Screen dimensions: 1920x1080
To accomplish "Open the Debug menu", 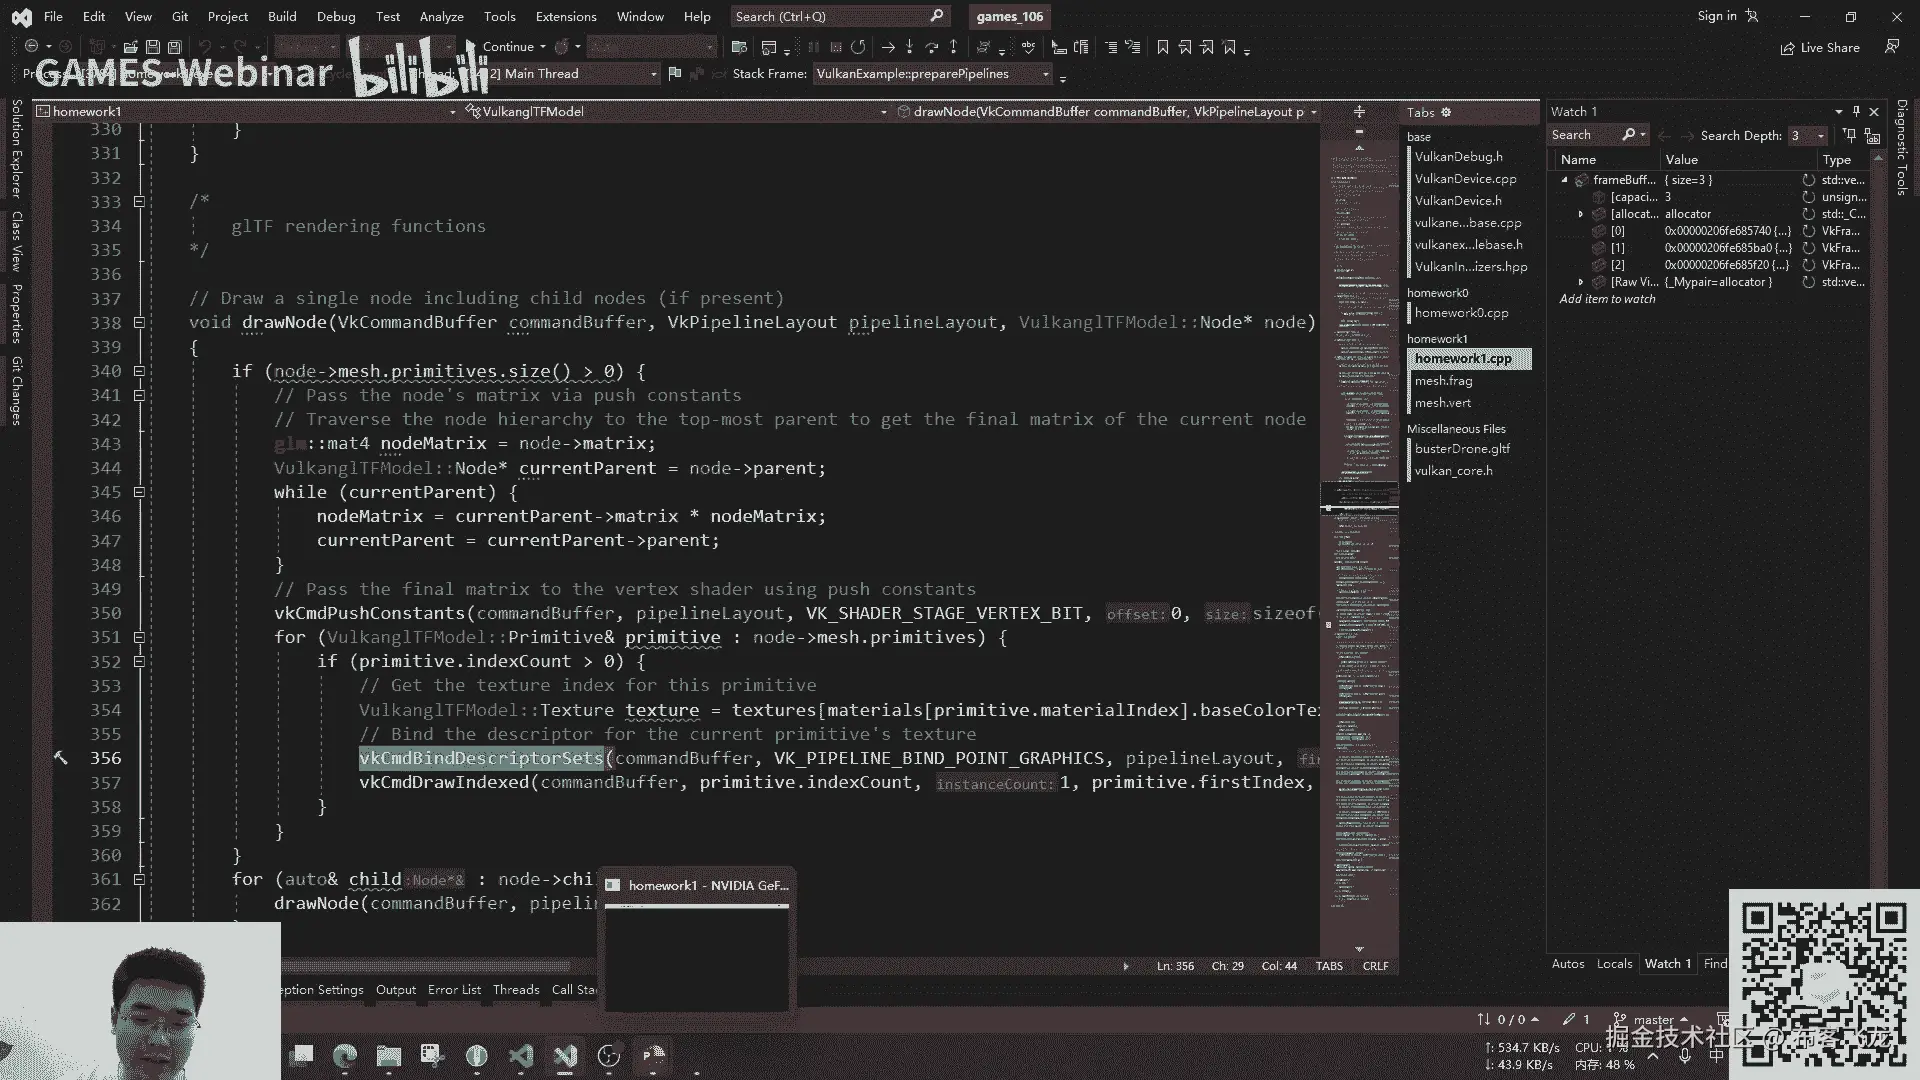I will (x=335, y=16).
